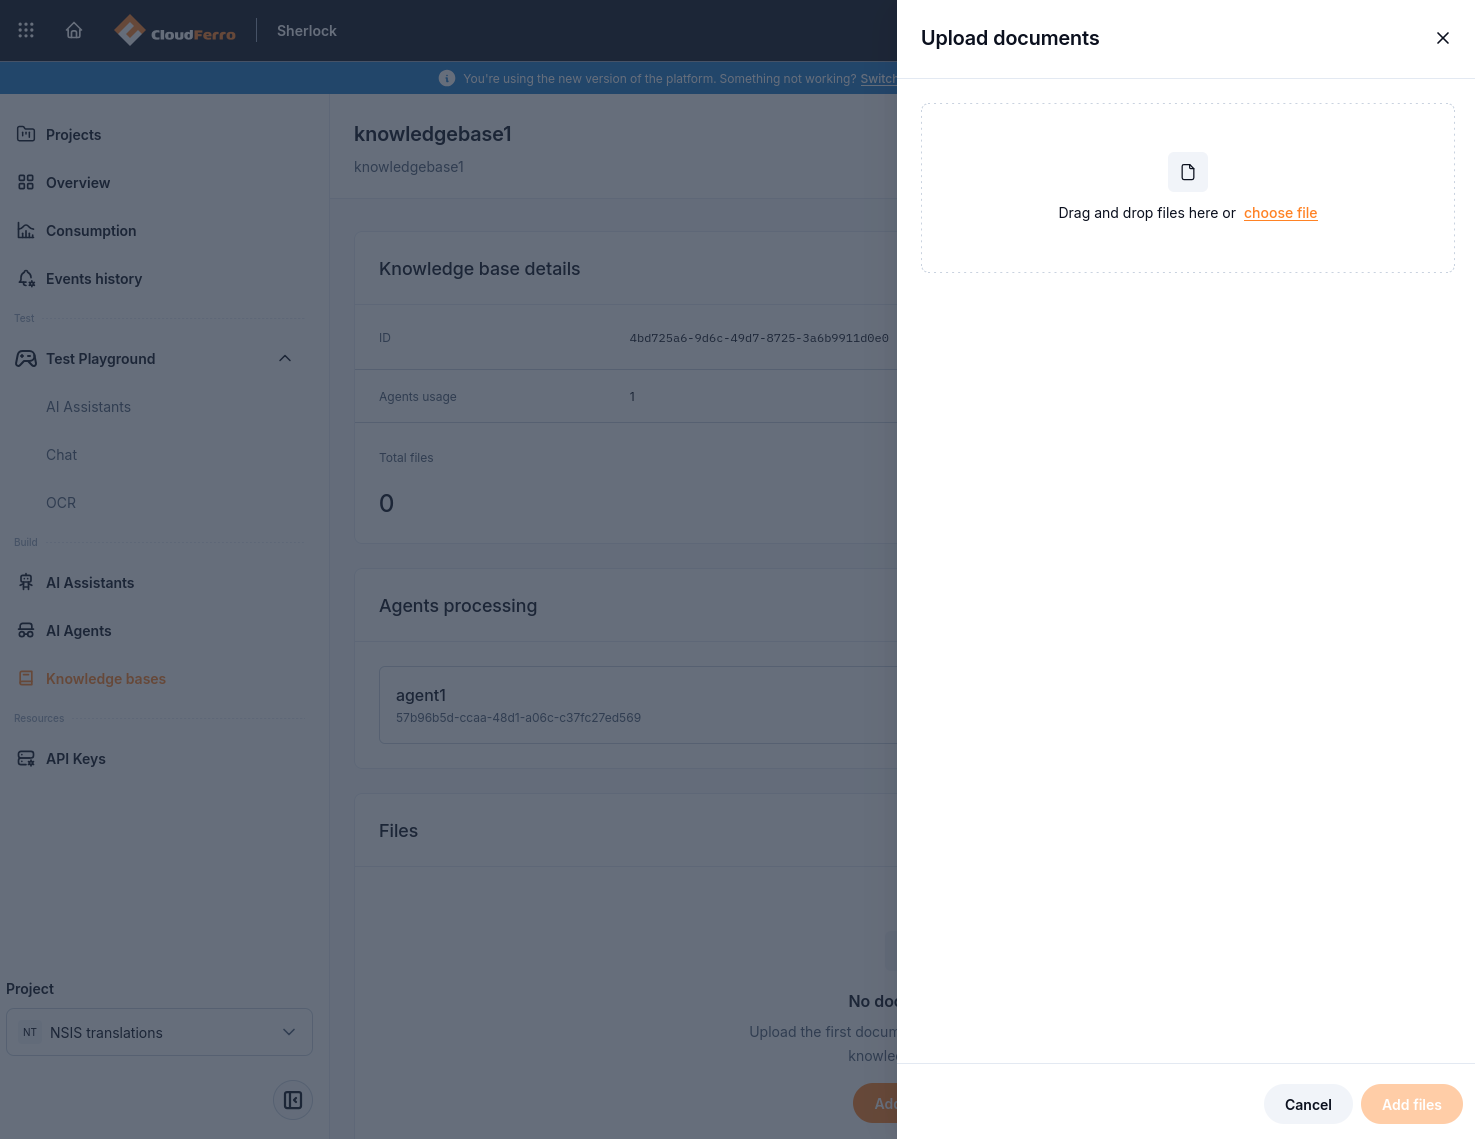Click the Overview sidebar icon

(x=26, y=182)
